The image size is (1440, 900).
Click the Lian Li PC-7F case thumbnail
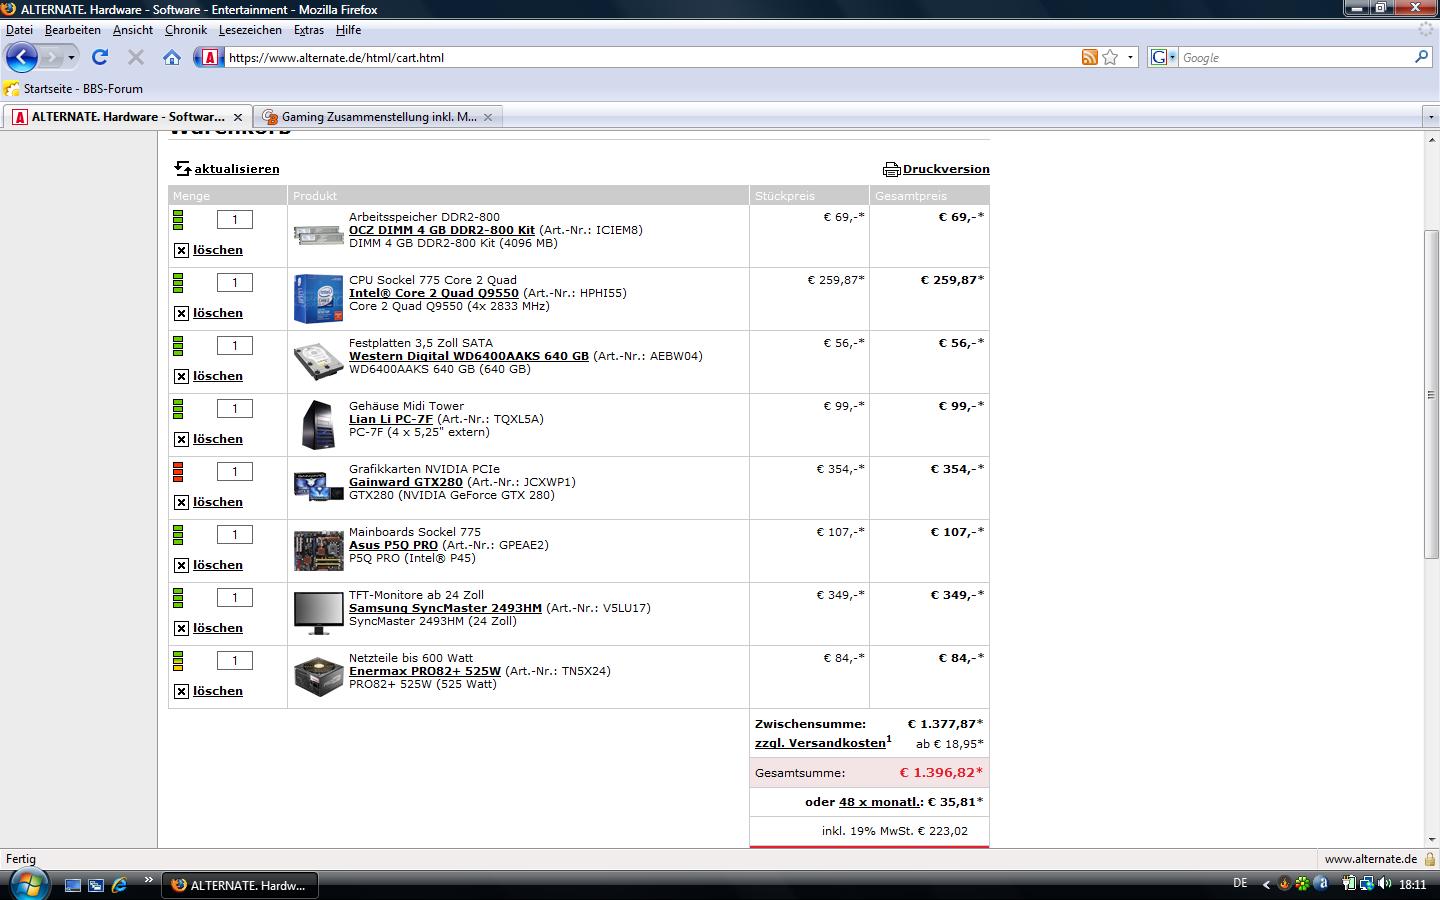pos(318,425)
